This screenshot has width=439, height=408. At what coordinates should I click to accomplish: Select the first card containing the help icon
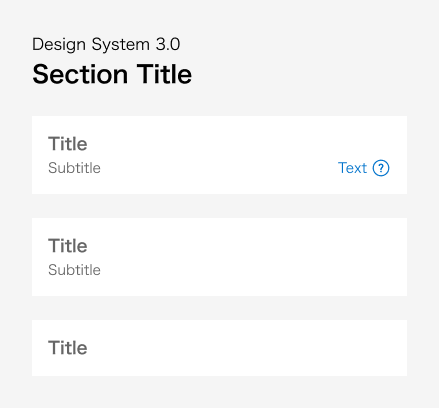[x=219, y=155]
